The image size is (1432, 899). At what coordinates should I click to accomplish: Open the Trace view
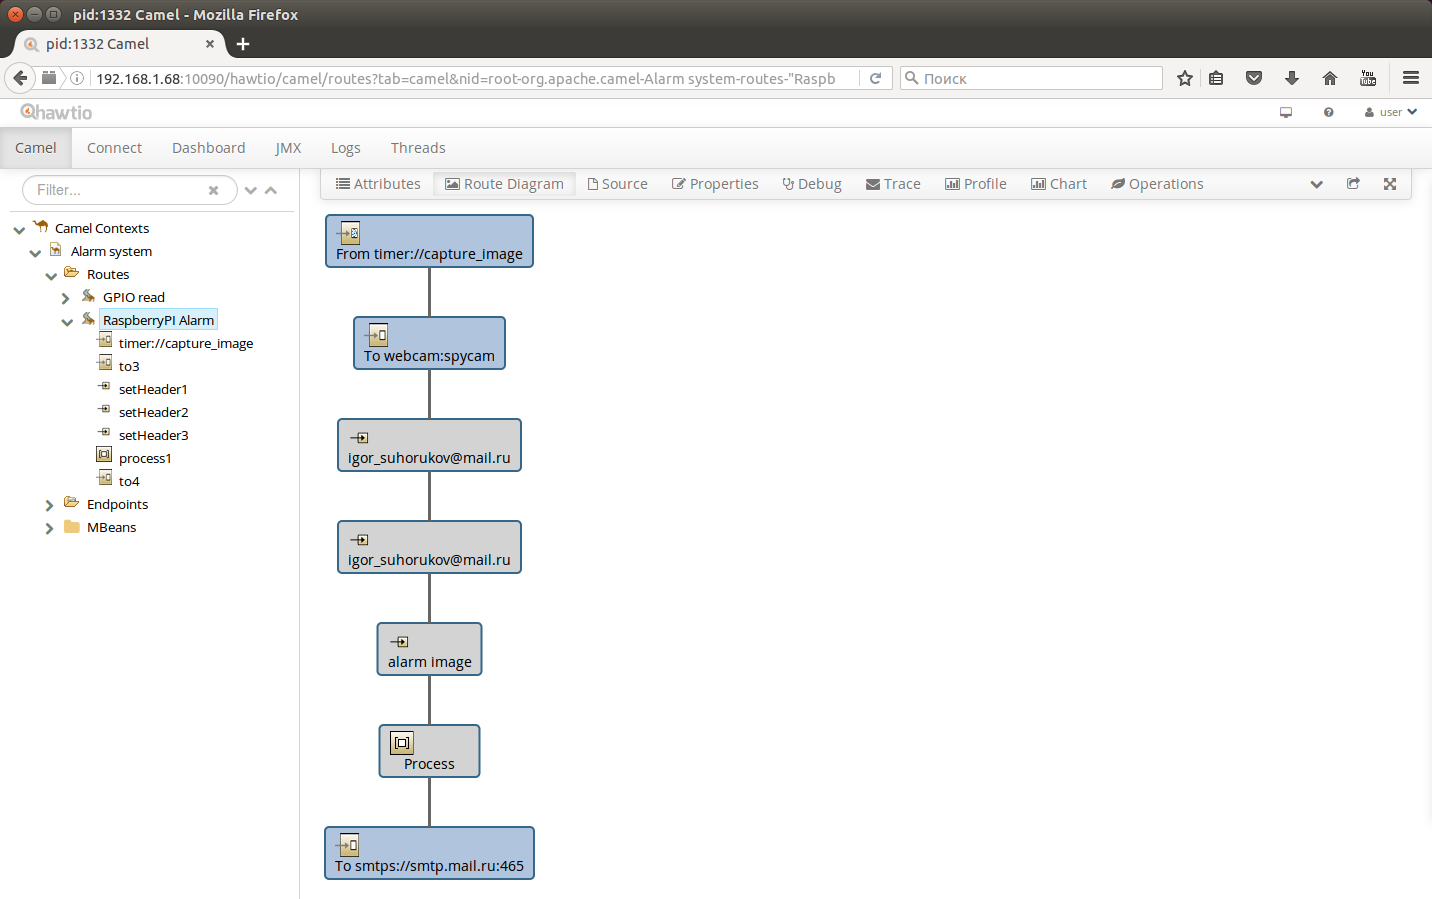coord(893,184)
